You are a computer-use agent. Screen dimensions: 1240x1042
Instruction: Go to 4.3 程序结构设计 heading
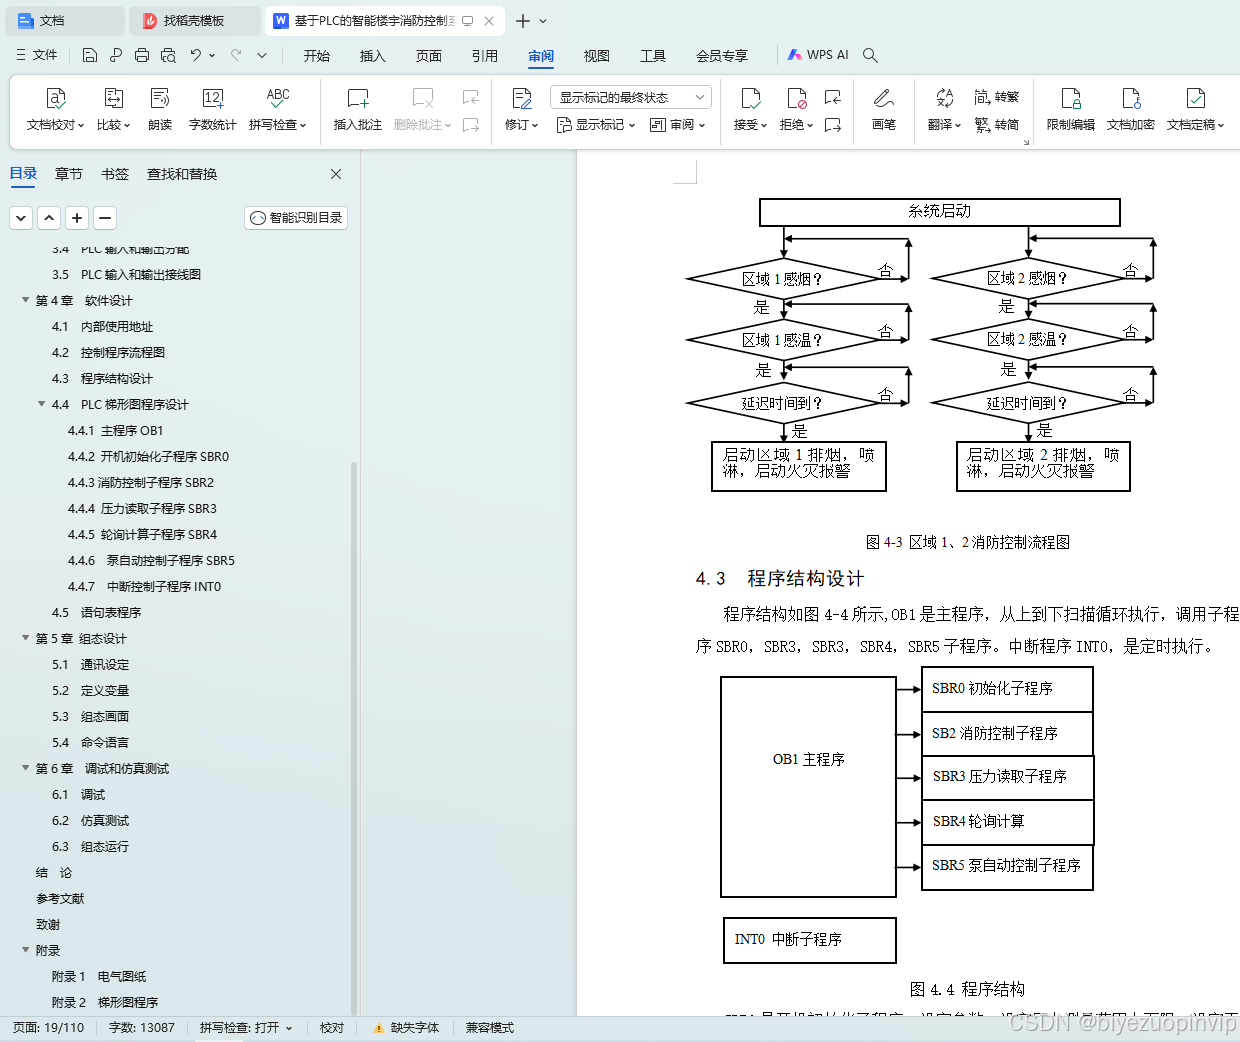[x=102, y=378]
